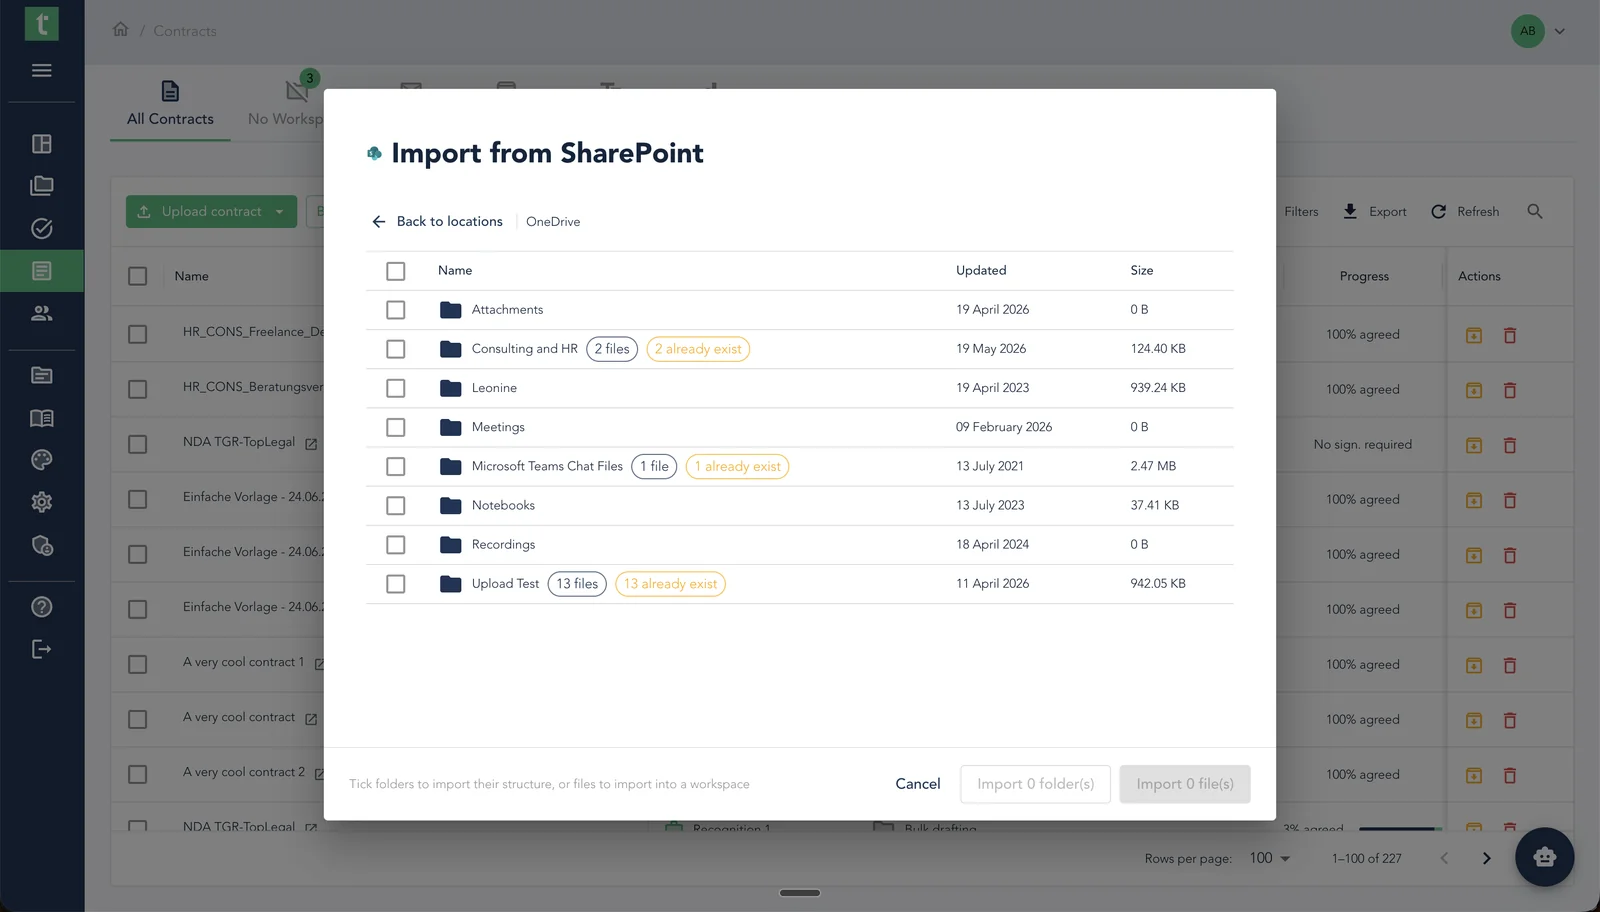Select the A very cool contract 1 row checkbox

[138, 665]
